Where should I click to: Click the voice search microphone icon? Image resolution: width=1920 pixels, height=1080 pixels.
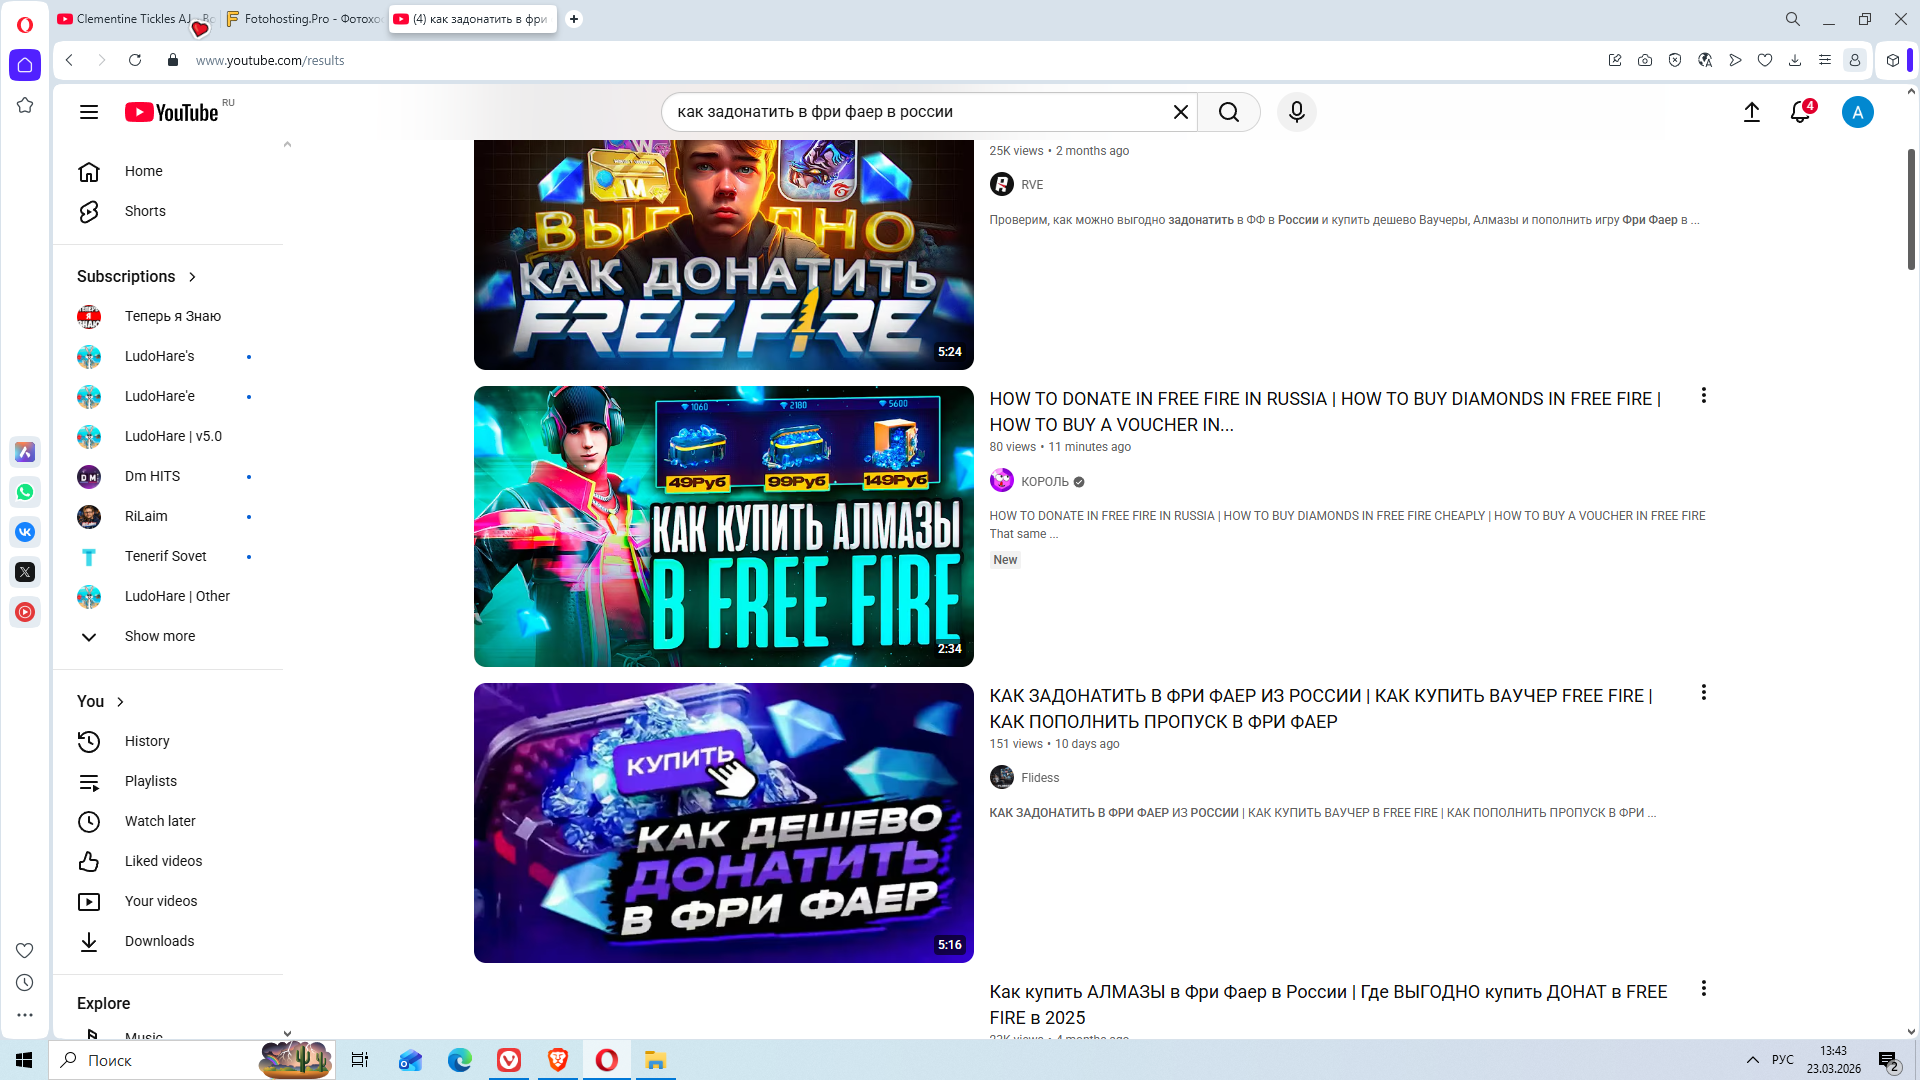(1296, 112)
